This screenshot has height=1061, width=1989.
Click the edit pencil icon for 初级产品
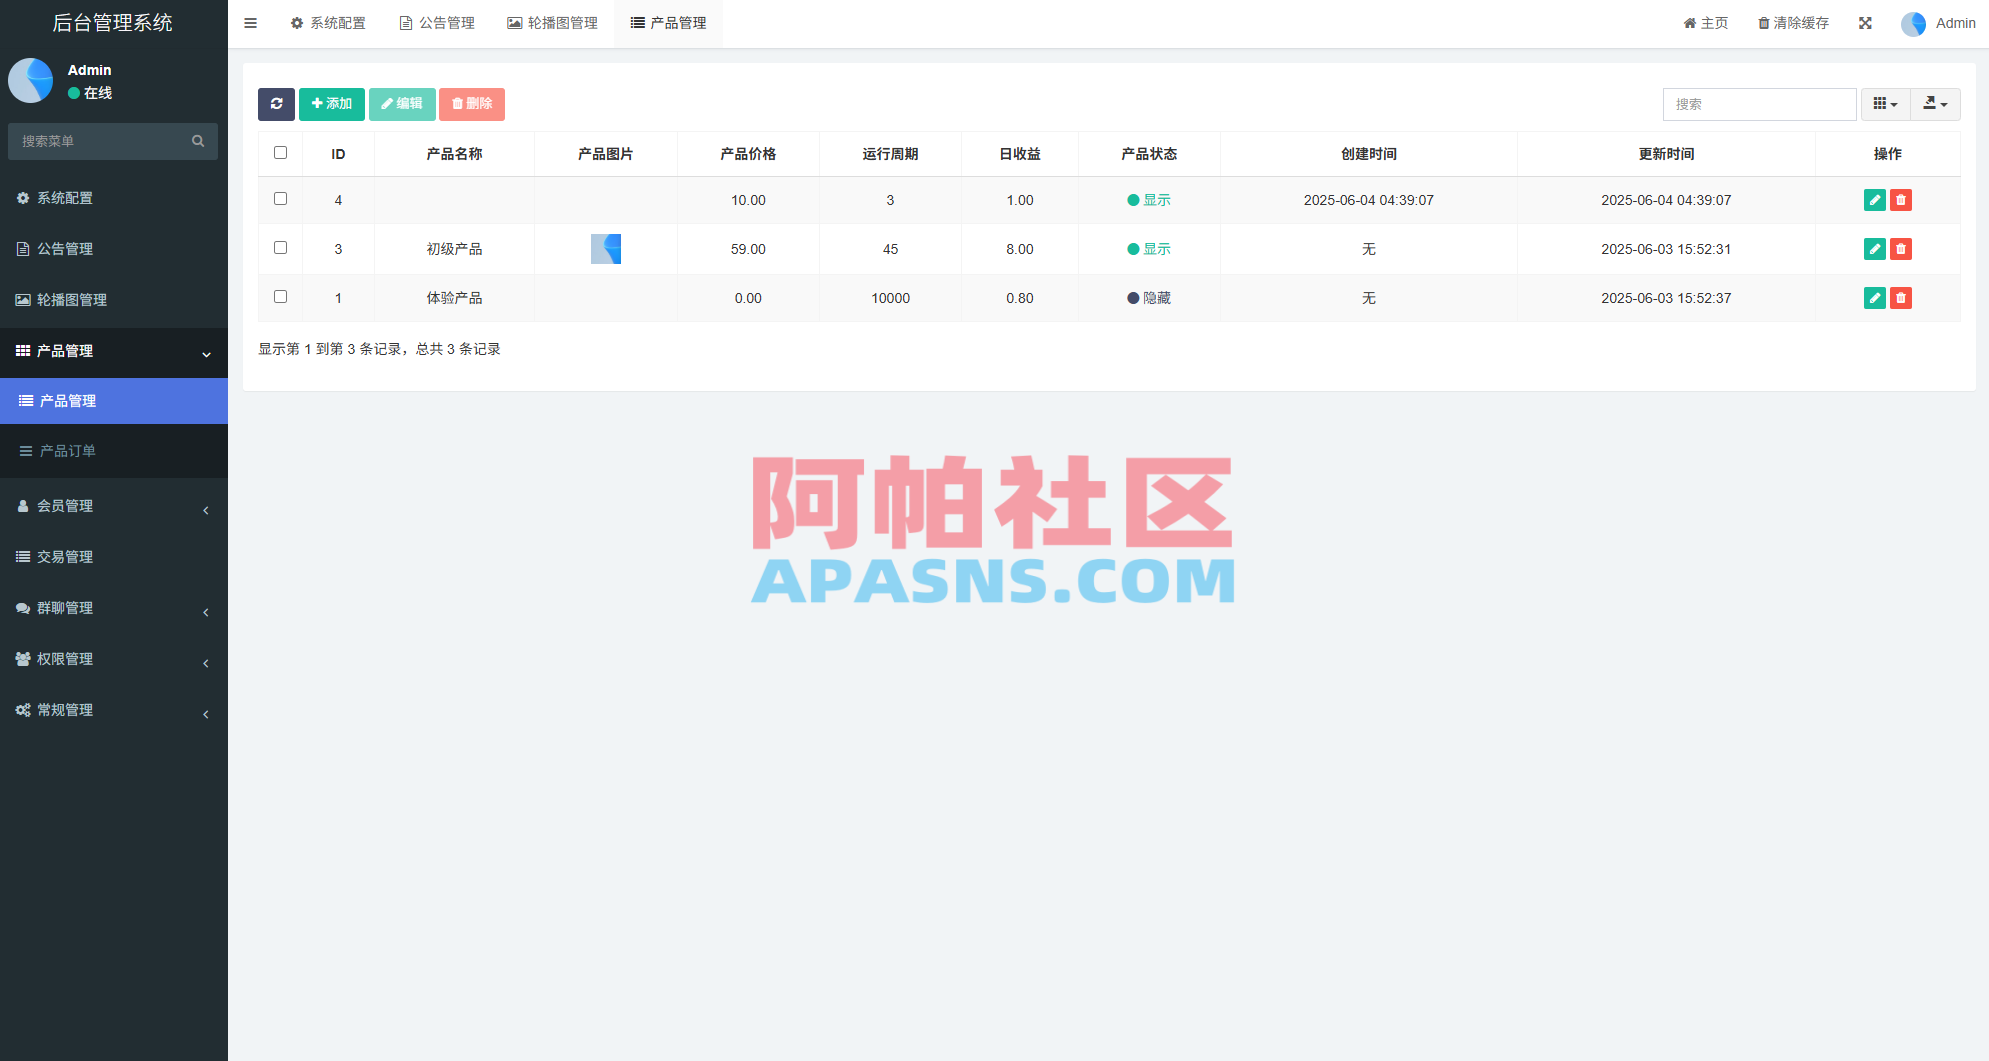click(1874, 249)
